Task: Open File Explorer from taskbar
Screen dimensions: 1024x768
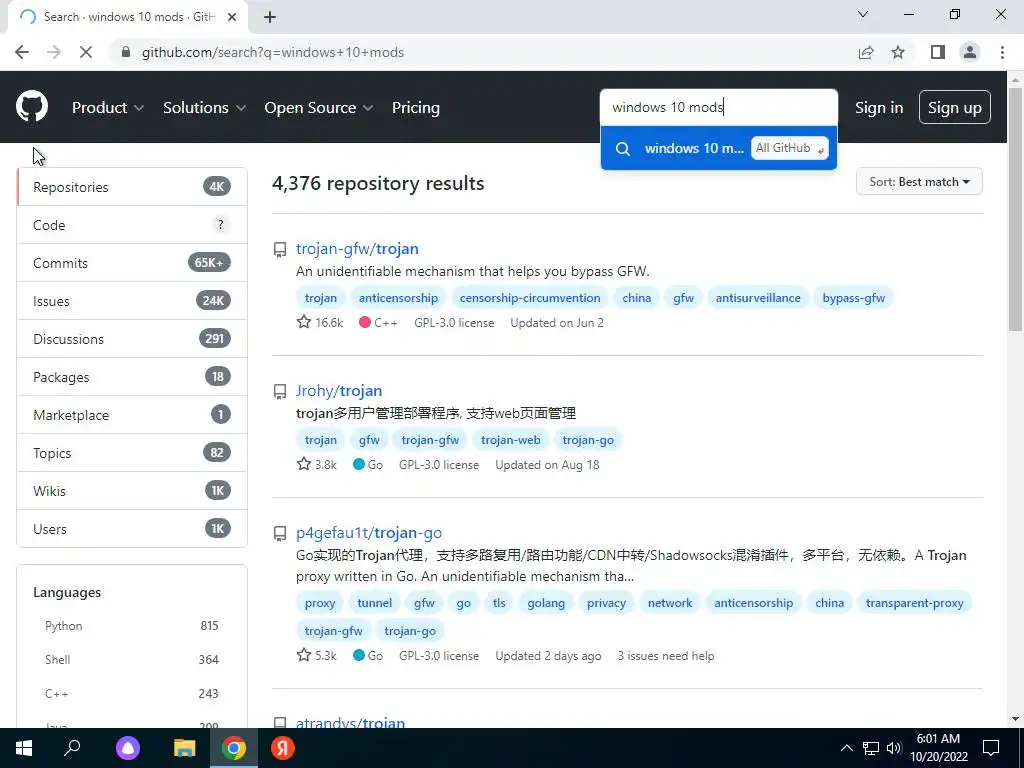Action: 184,748
